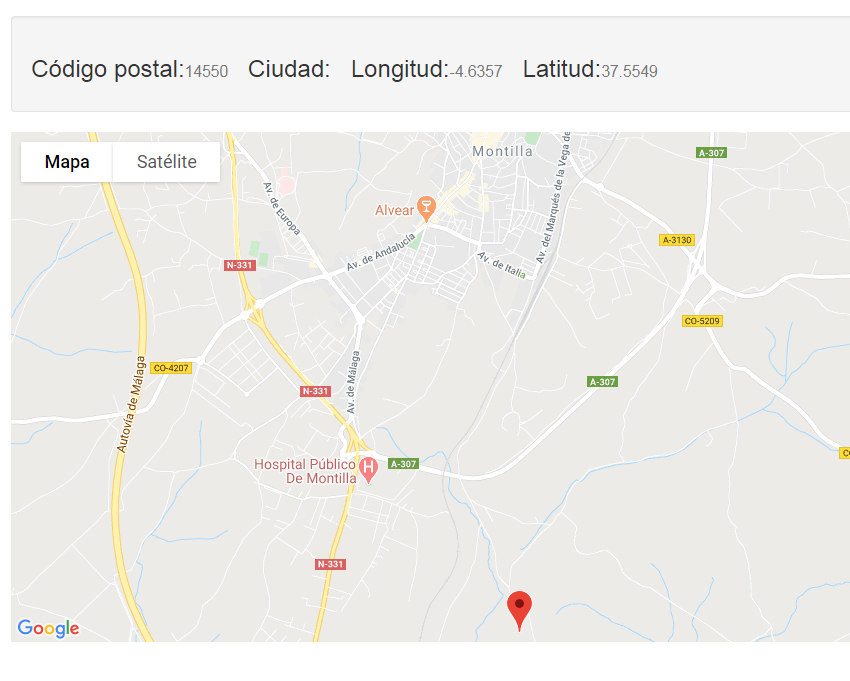The width and height of the screenshot is (850, 681).
Task: Click the red location marker pin
Action: [x=519, y=610]
